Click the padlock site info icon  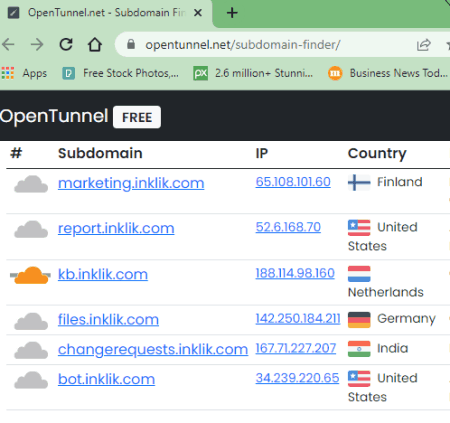(x=131, y=44)
